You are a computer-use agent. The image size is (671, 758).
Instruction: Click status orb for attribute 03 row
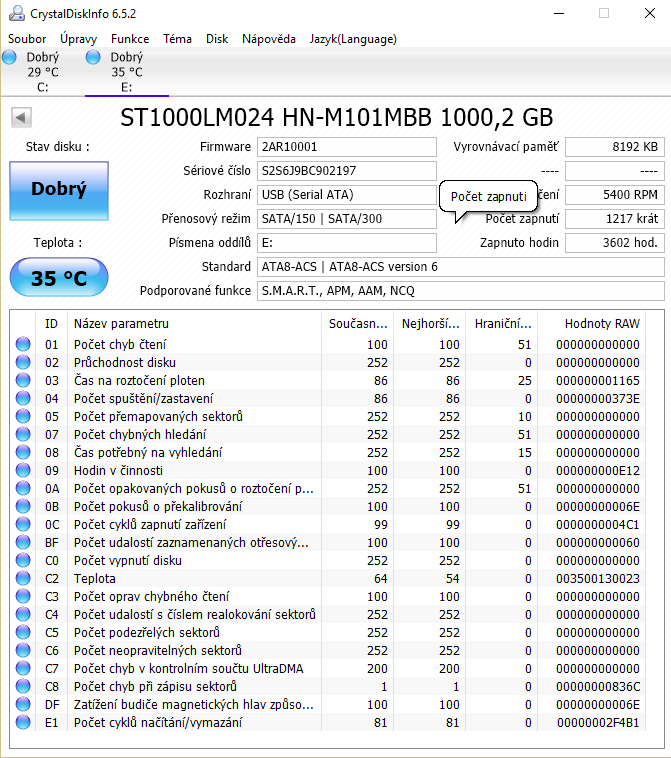pyautogui.click(x=23, y=380)
